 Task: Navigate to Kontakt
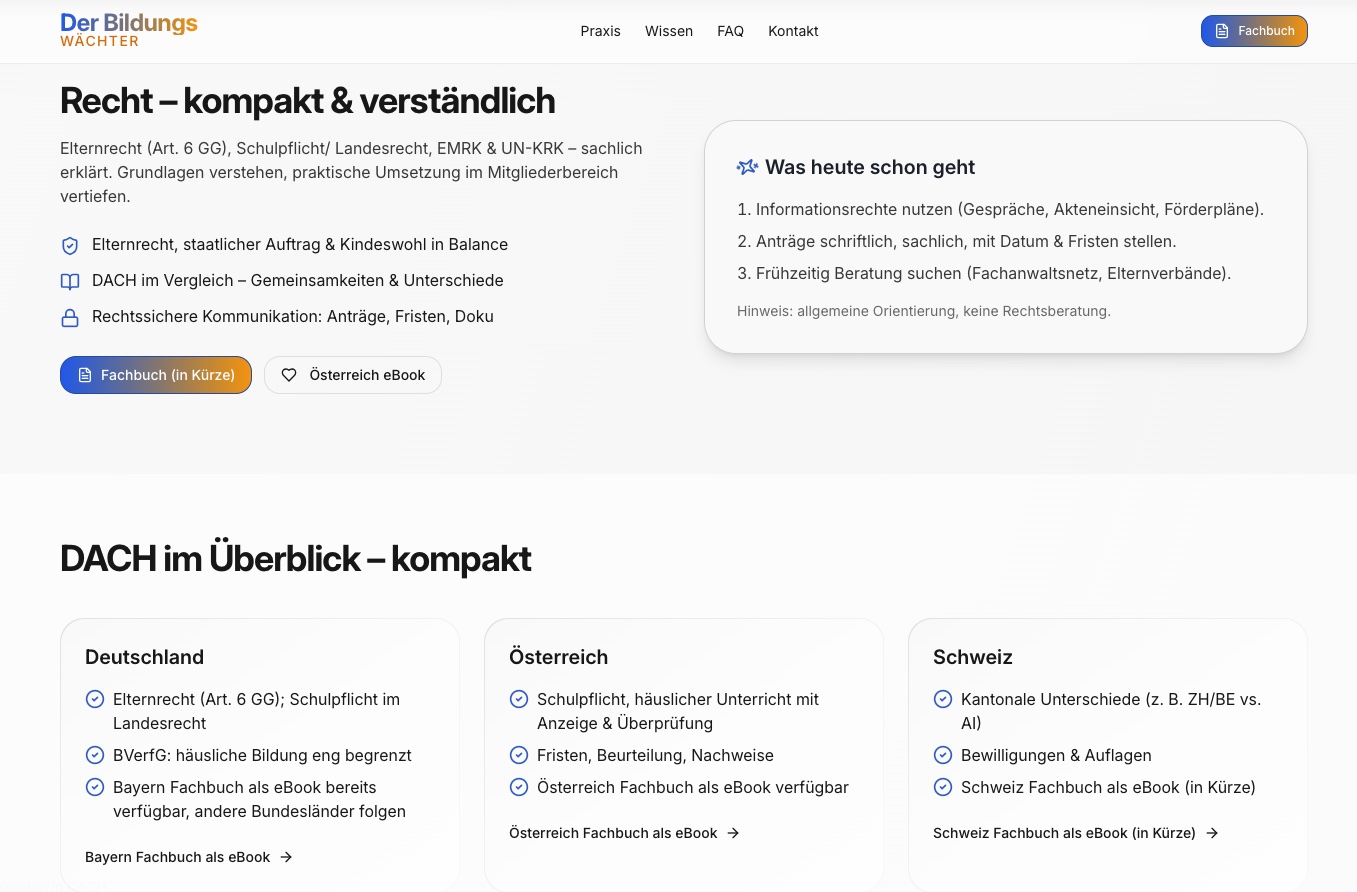point(793,31)
